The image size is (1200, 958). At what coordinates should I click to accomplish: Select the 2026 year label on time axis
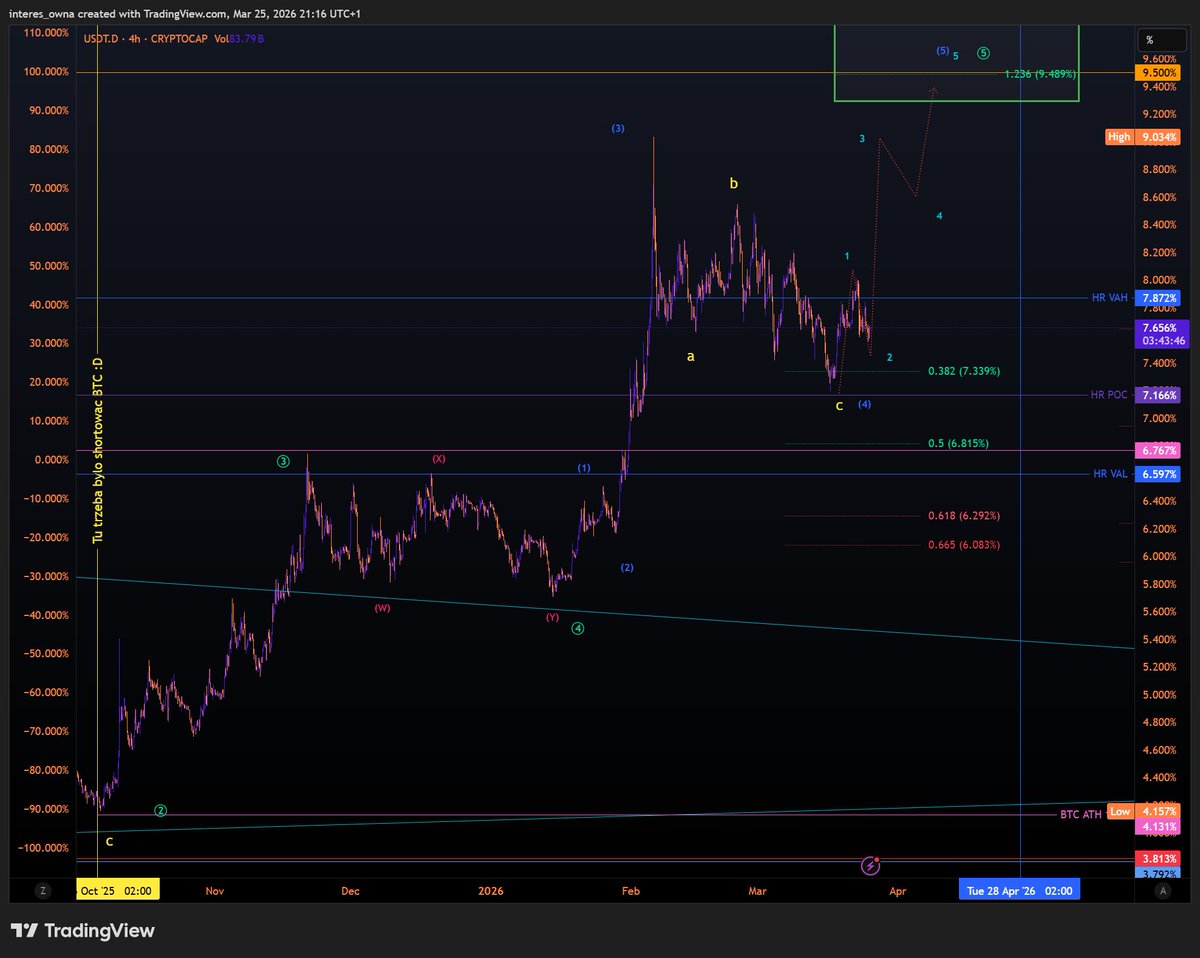(x=490, y=890)
